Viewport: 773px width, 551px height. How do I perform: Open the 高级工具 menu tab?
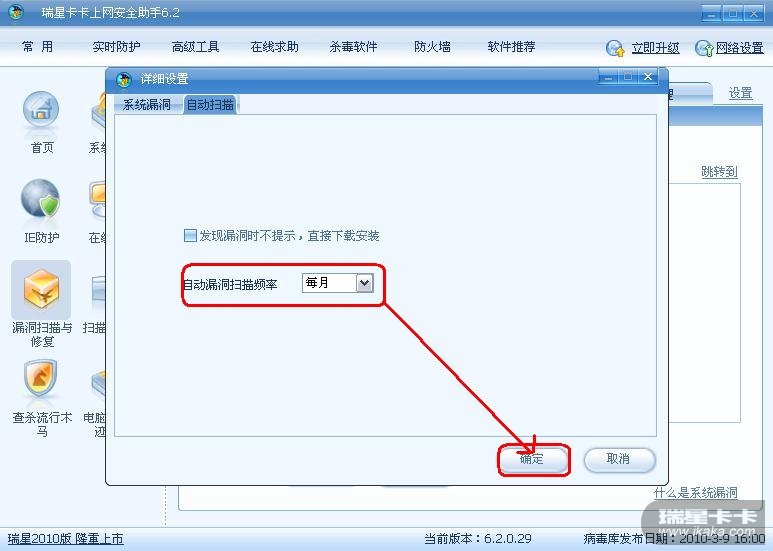point(195,47)
